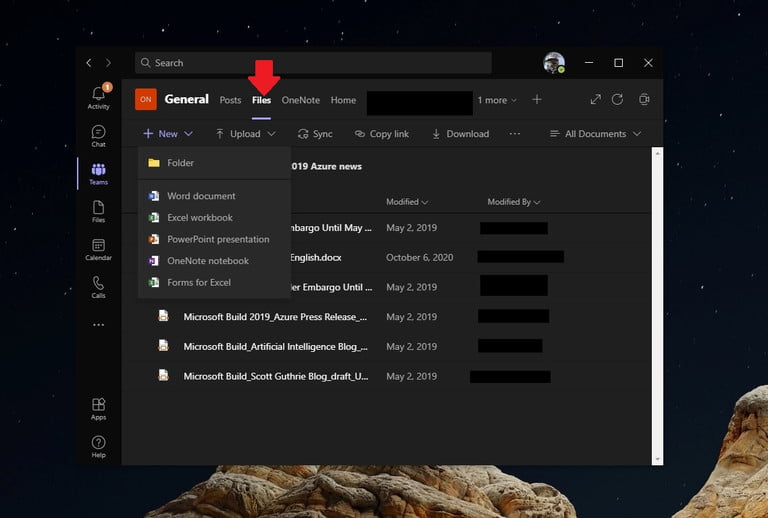Choose Forms for Excel option
This screenshot has height=518, width=768.
point(215,282)
